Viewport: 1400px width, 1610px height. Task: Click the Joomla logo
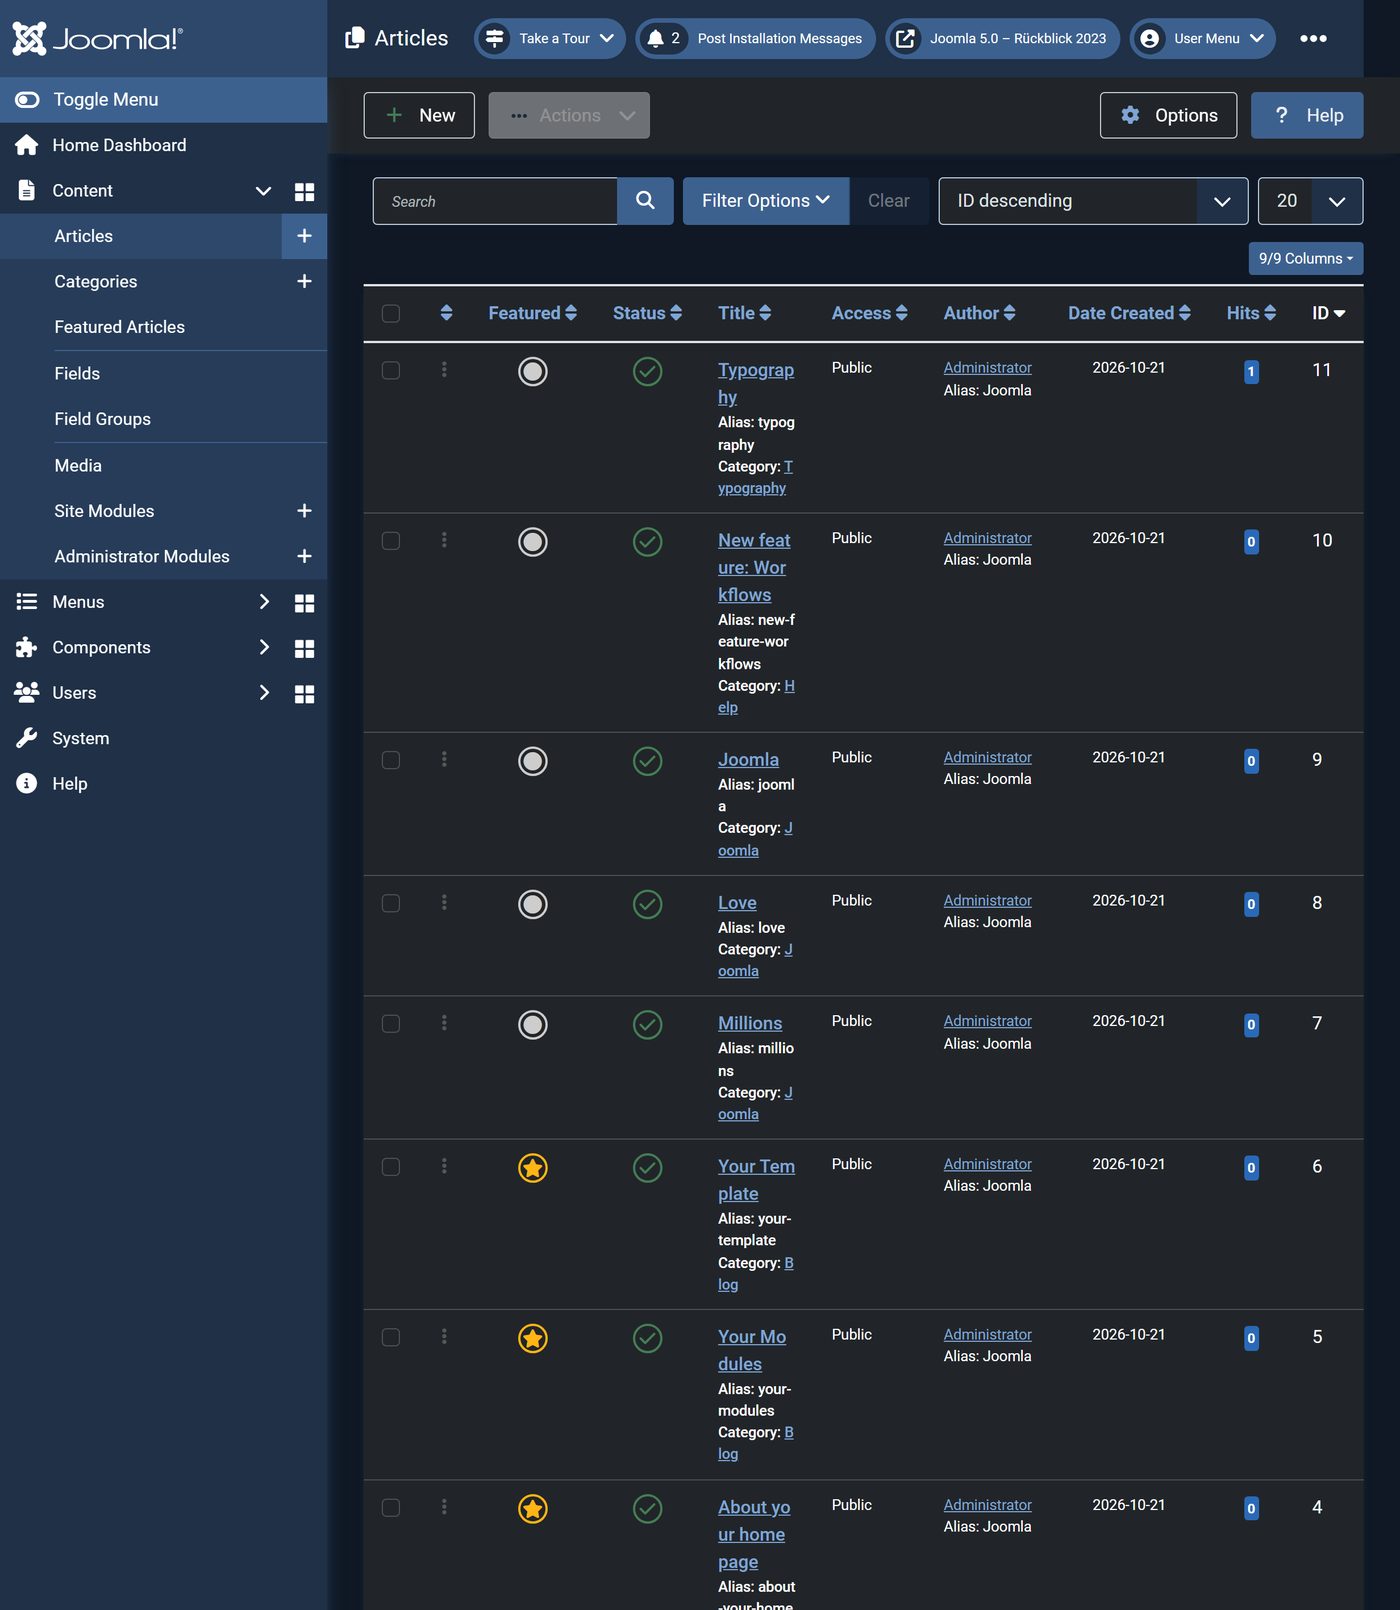(x=97, y=38)
